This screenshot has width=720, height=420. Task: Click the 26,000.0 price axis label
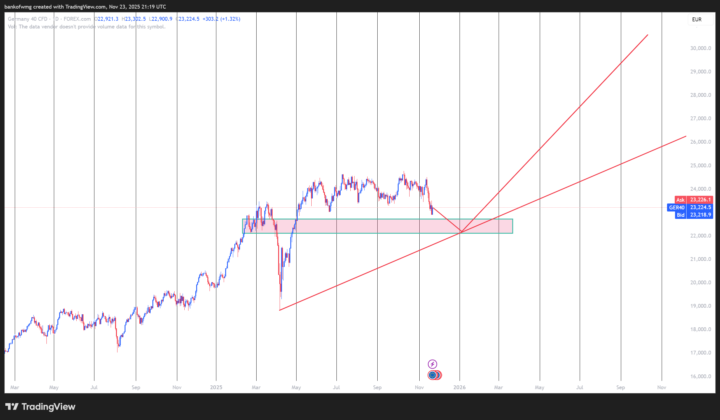click(x=701, y=142)
